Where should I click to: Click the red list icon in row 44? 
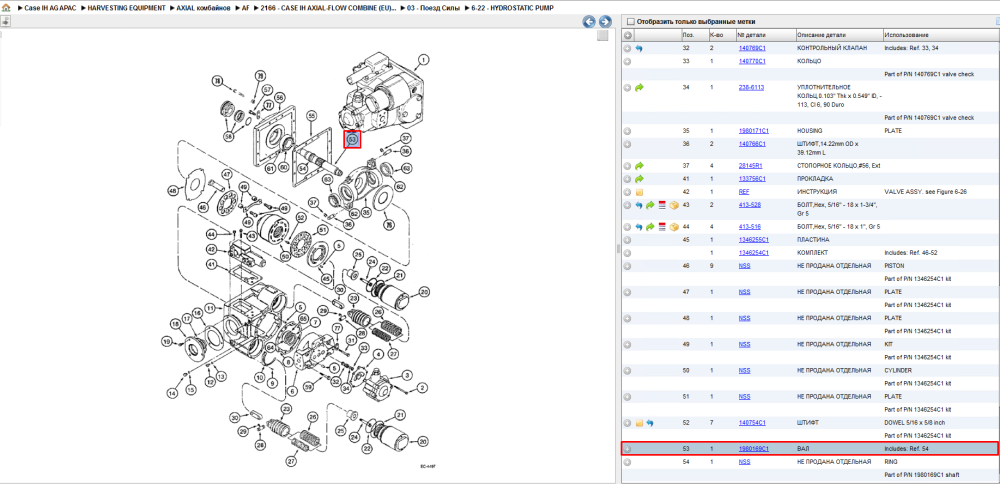[x=662, y=226]
